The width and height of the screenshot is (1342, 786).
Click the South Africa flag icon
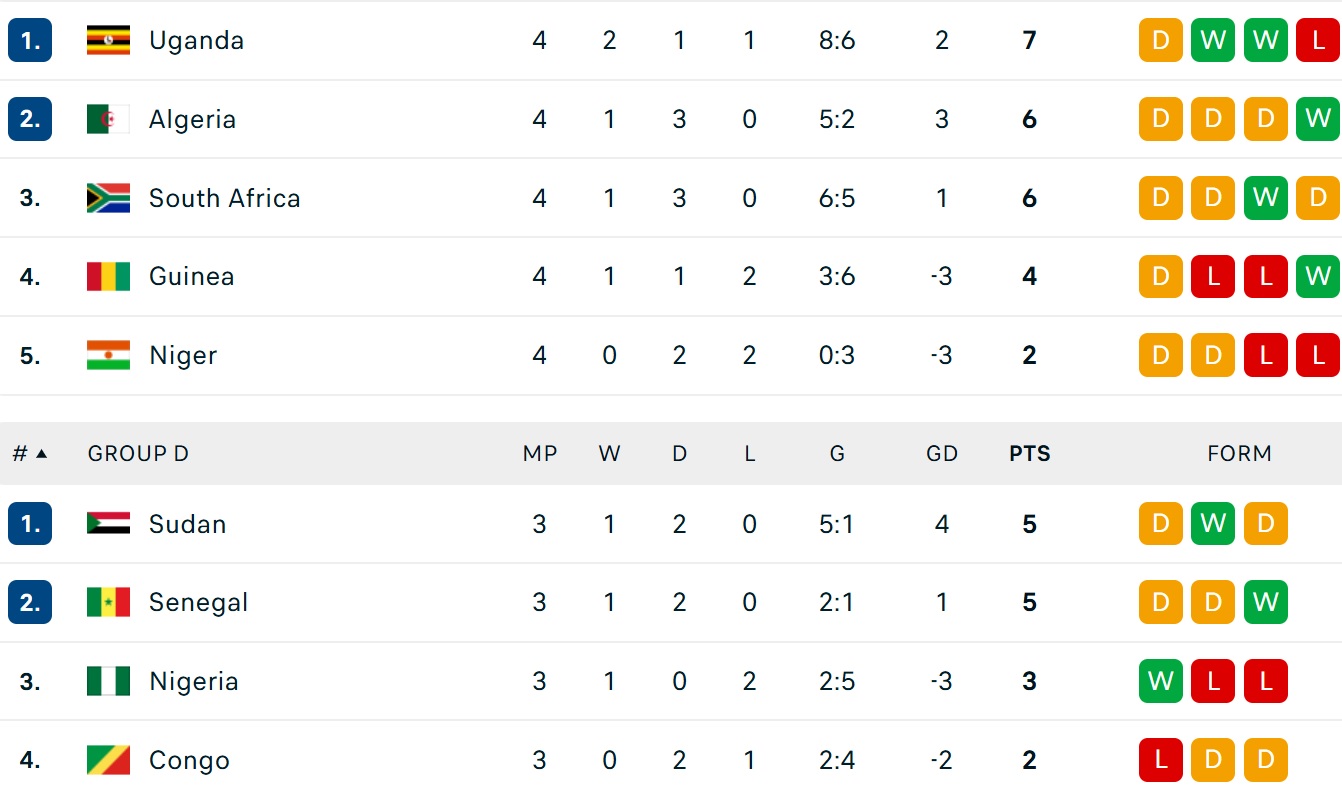tap(108, 198)
